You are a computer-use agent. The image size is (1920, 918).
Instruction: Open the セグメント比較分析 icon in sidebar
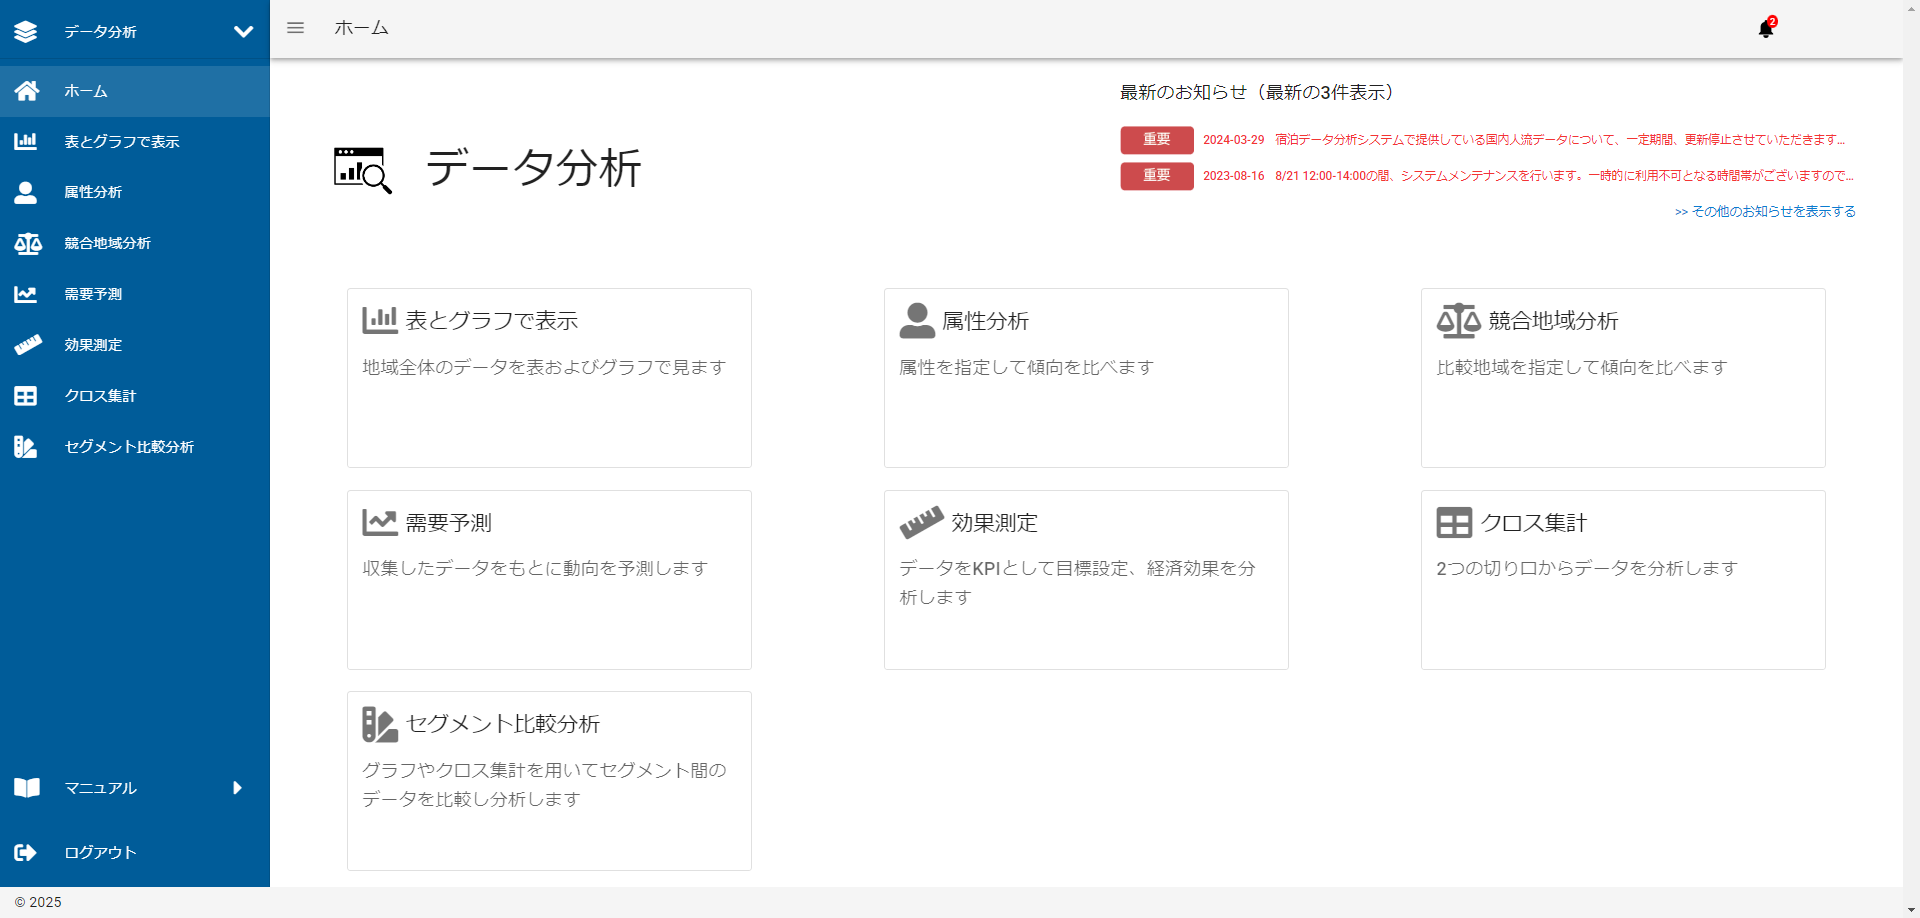pos(25,447)
